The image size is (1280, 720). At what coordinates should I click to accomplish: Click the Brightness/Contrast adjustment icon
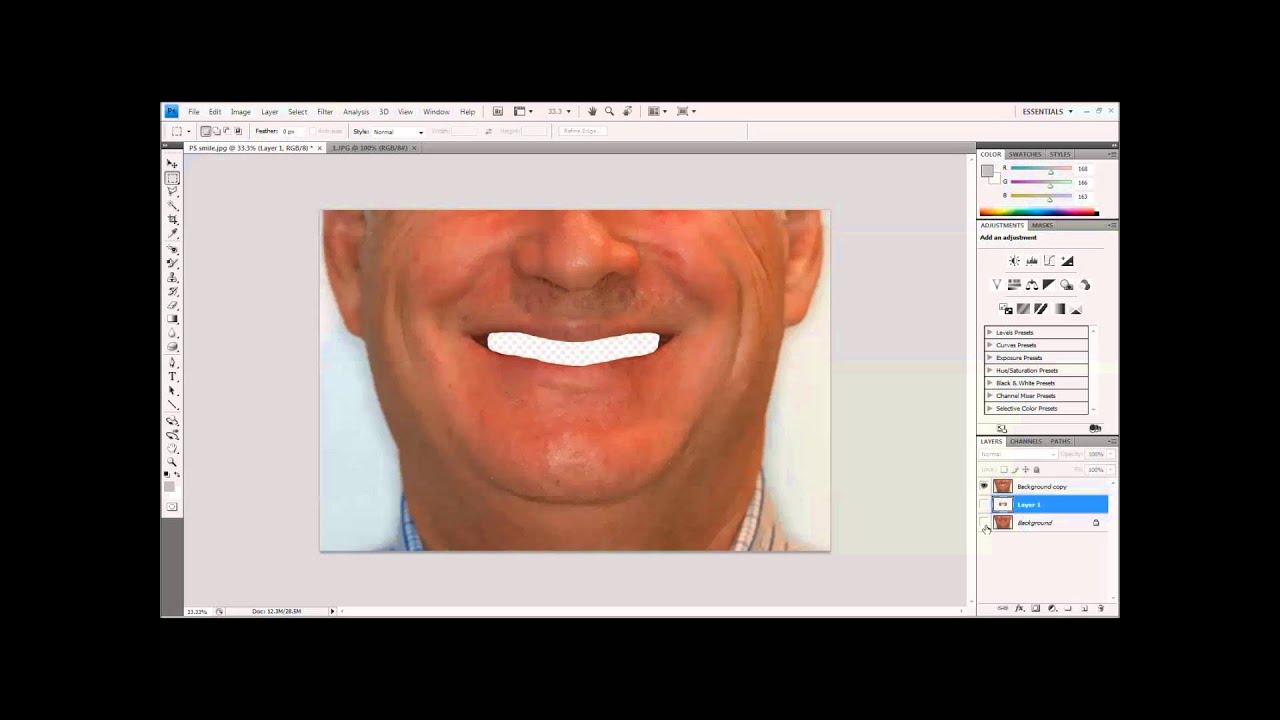(1014, 261)
